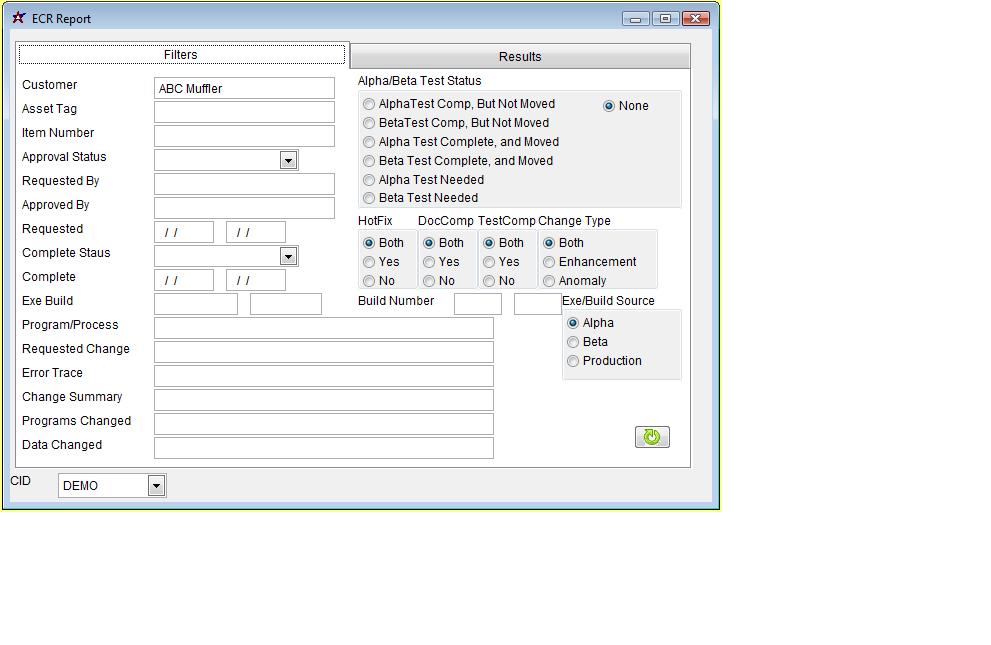This screenshot has width=991, height=645.
Task: Switch to the Results tab
Action: (x=520, y=56)
